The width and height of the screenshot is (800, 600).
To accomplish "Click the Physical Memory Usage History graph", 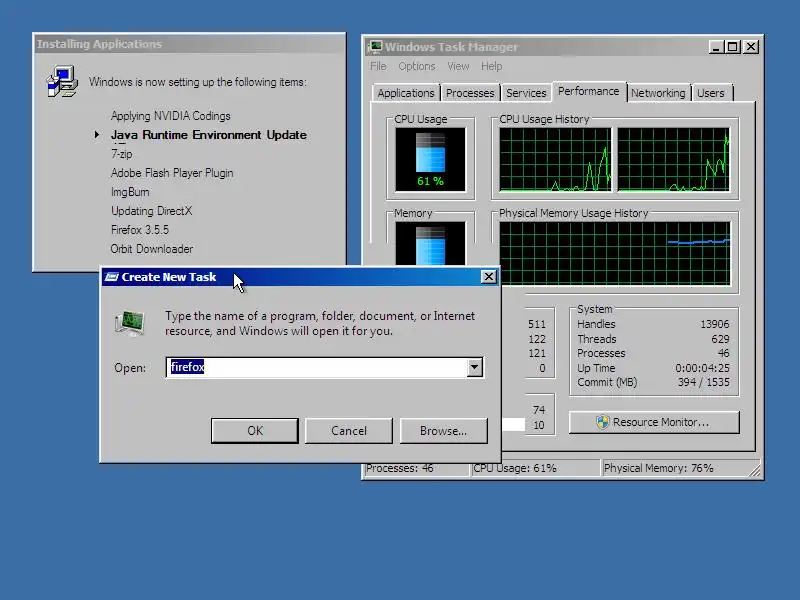I will 615,254.
